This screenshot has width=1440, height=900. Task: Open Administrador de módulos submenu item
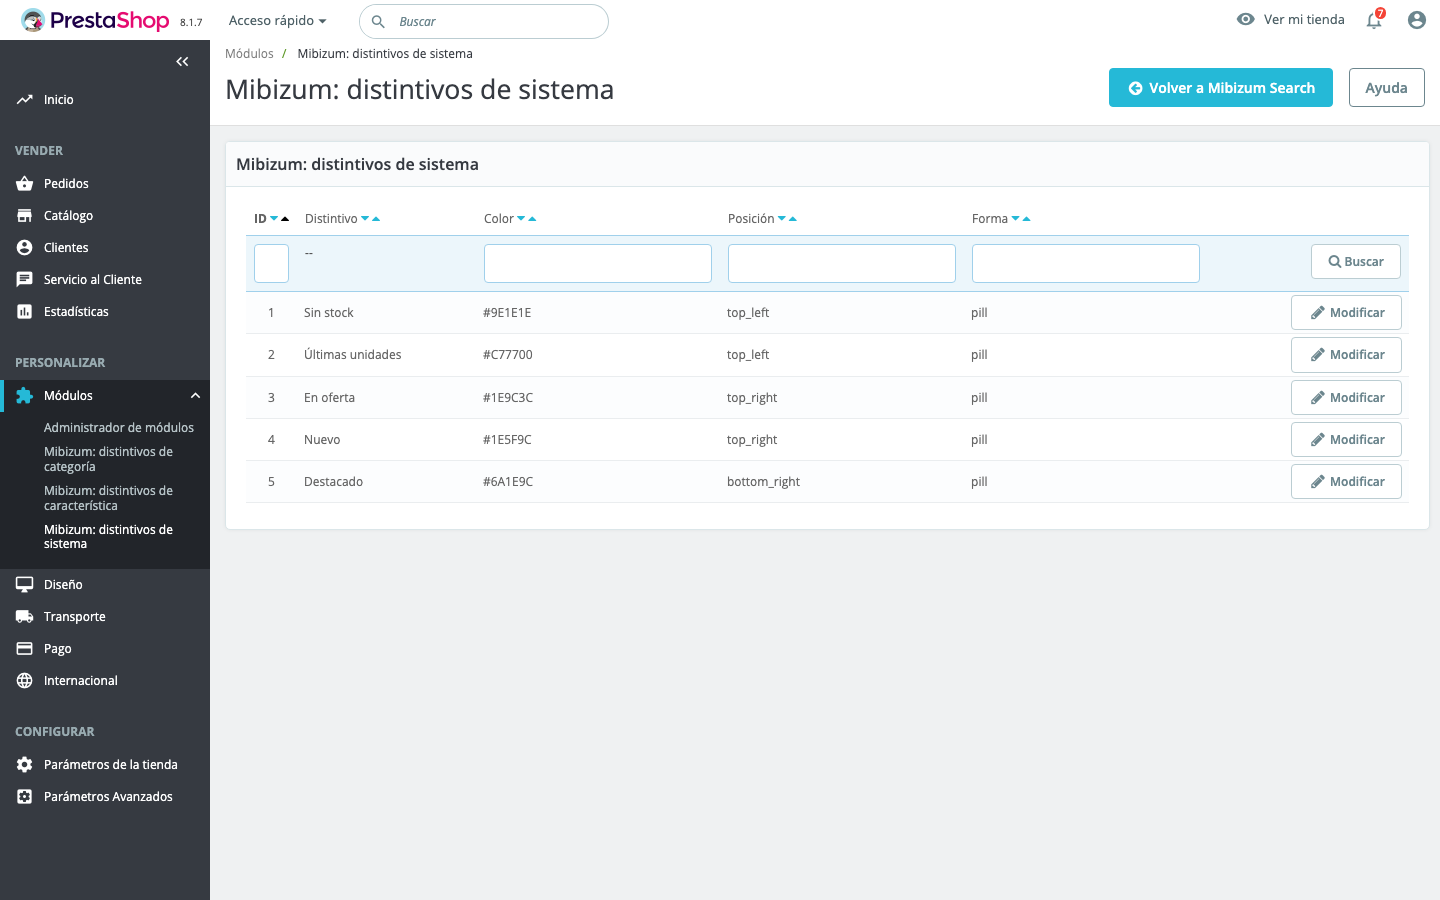coord(119,428)
